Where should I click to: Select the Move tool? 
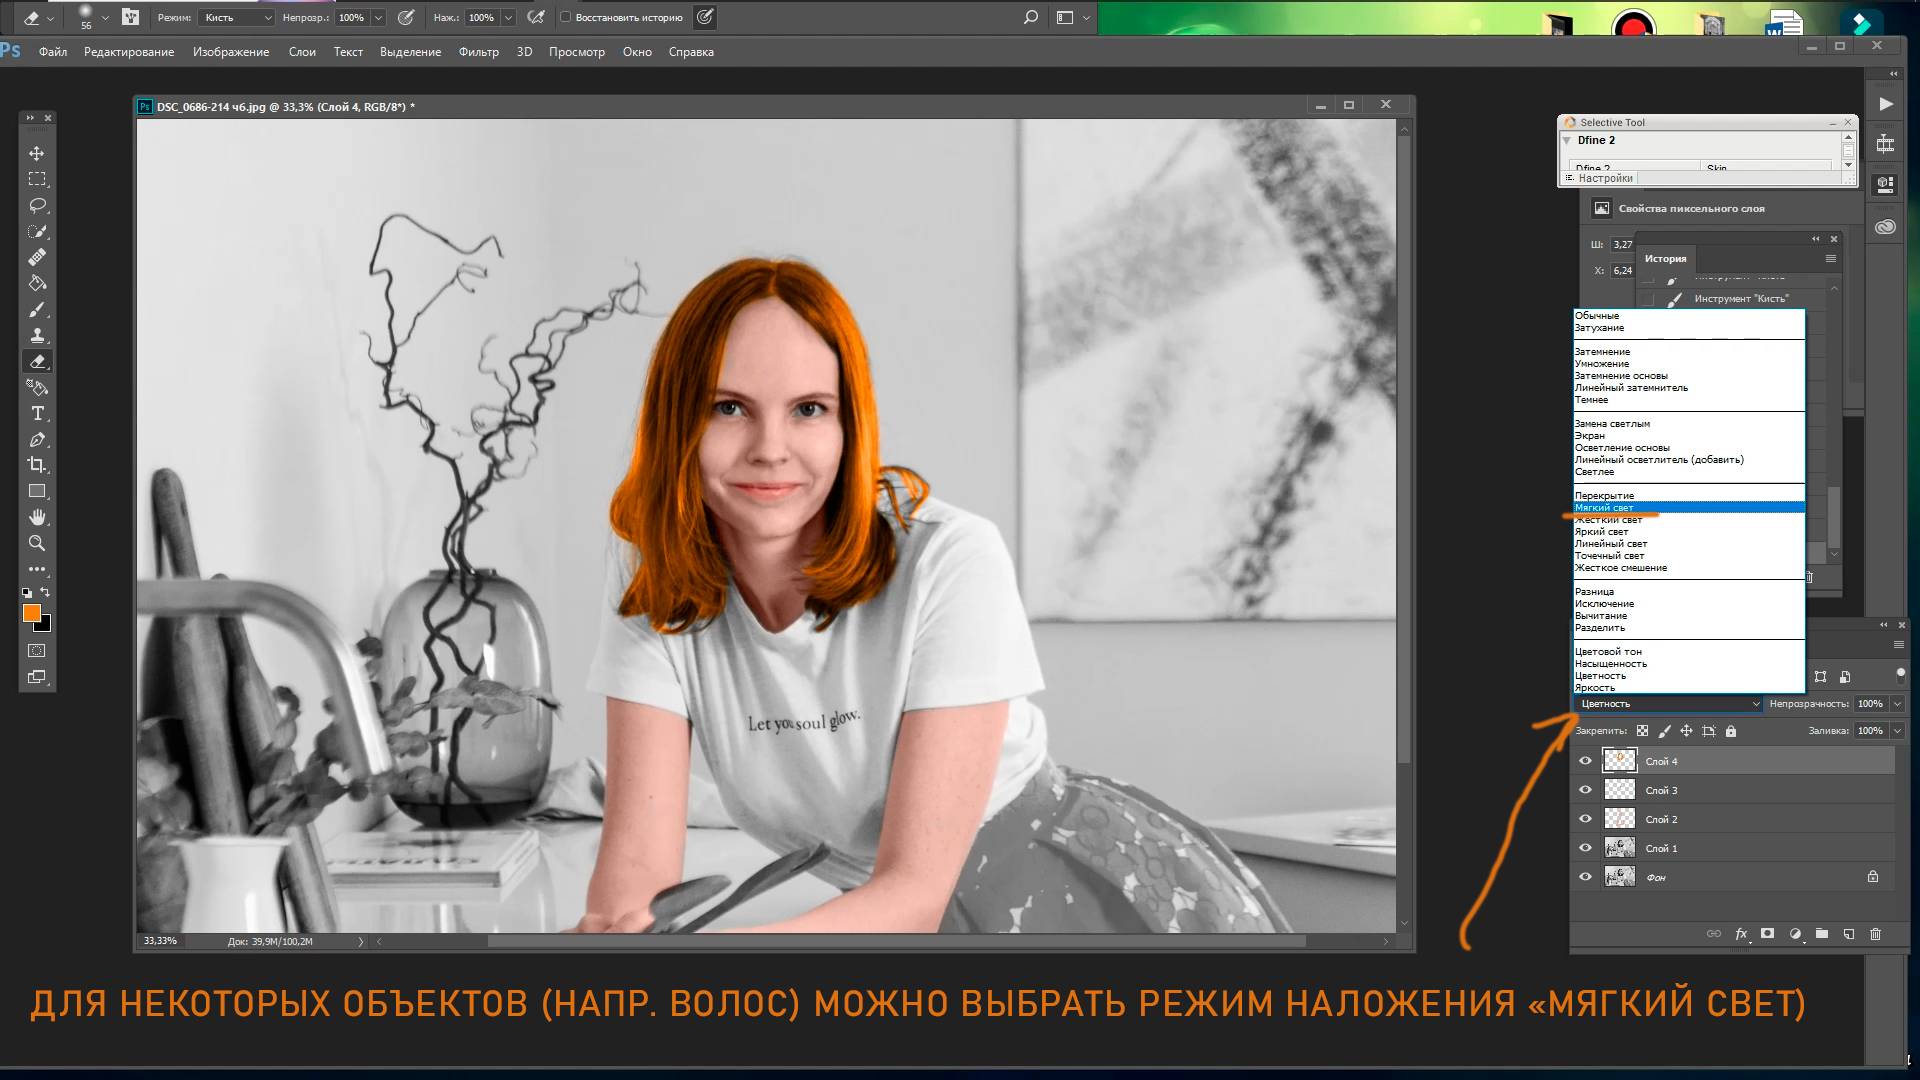[37, 153]
